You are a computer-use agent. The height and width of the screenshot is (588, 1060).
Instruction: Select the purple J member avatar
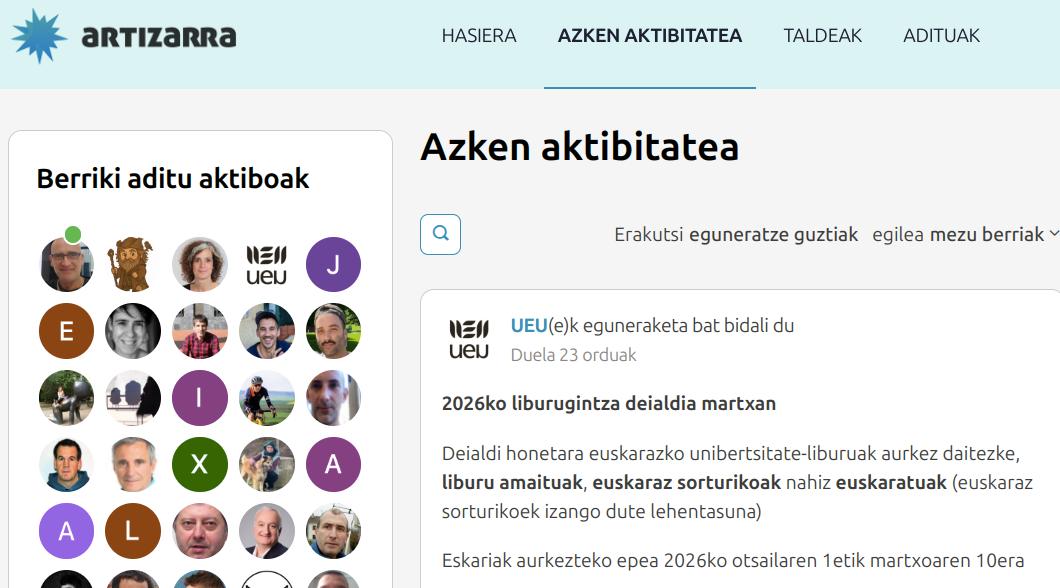(333, 265)
